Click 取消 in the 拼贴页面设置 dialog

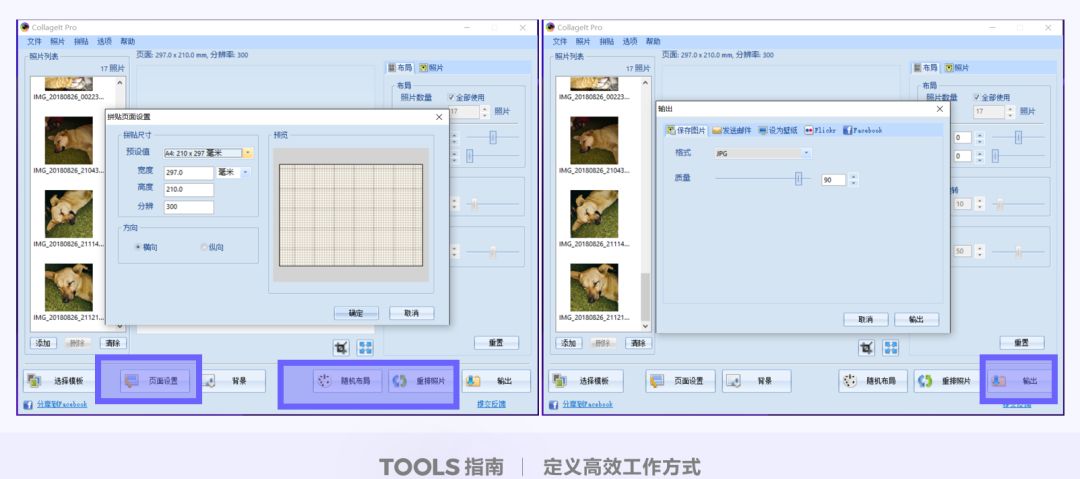pyautogui.click(x=412, y=313)
